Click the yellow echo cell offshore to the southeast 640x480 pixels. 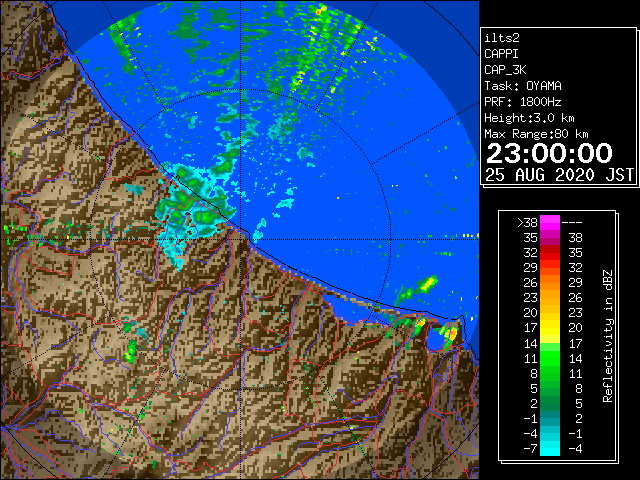pyautogui.click(x=428, y=283)
